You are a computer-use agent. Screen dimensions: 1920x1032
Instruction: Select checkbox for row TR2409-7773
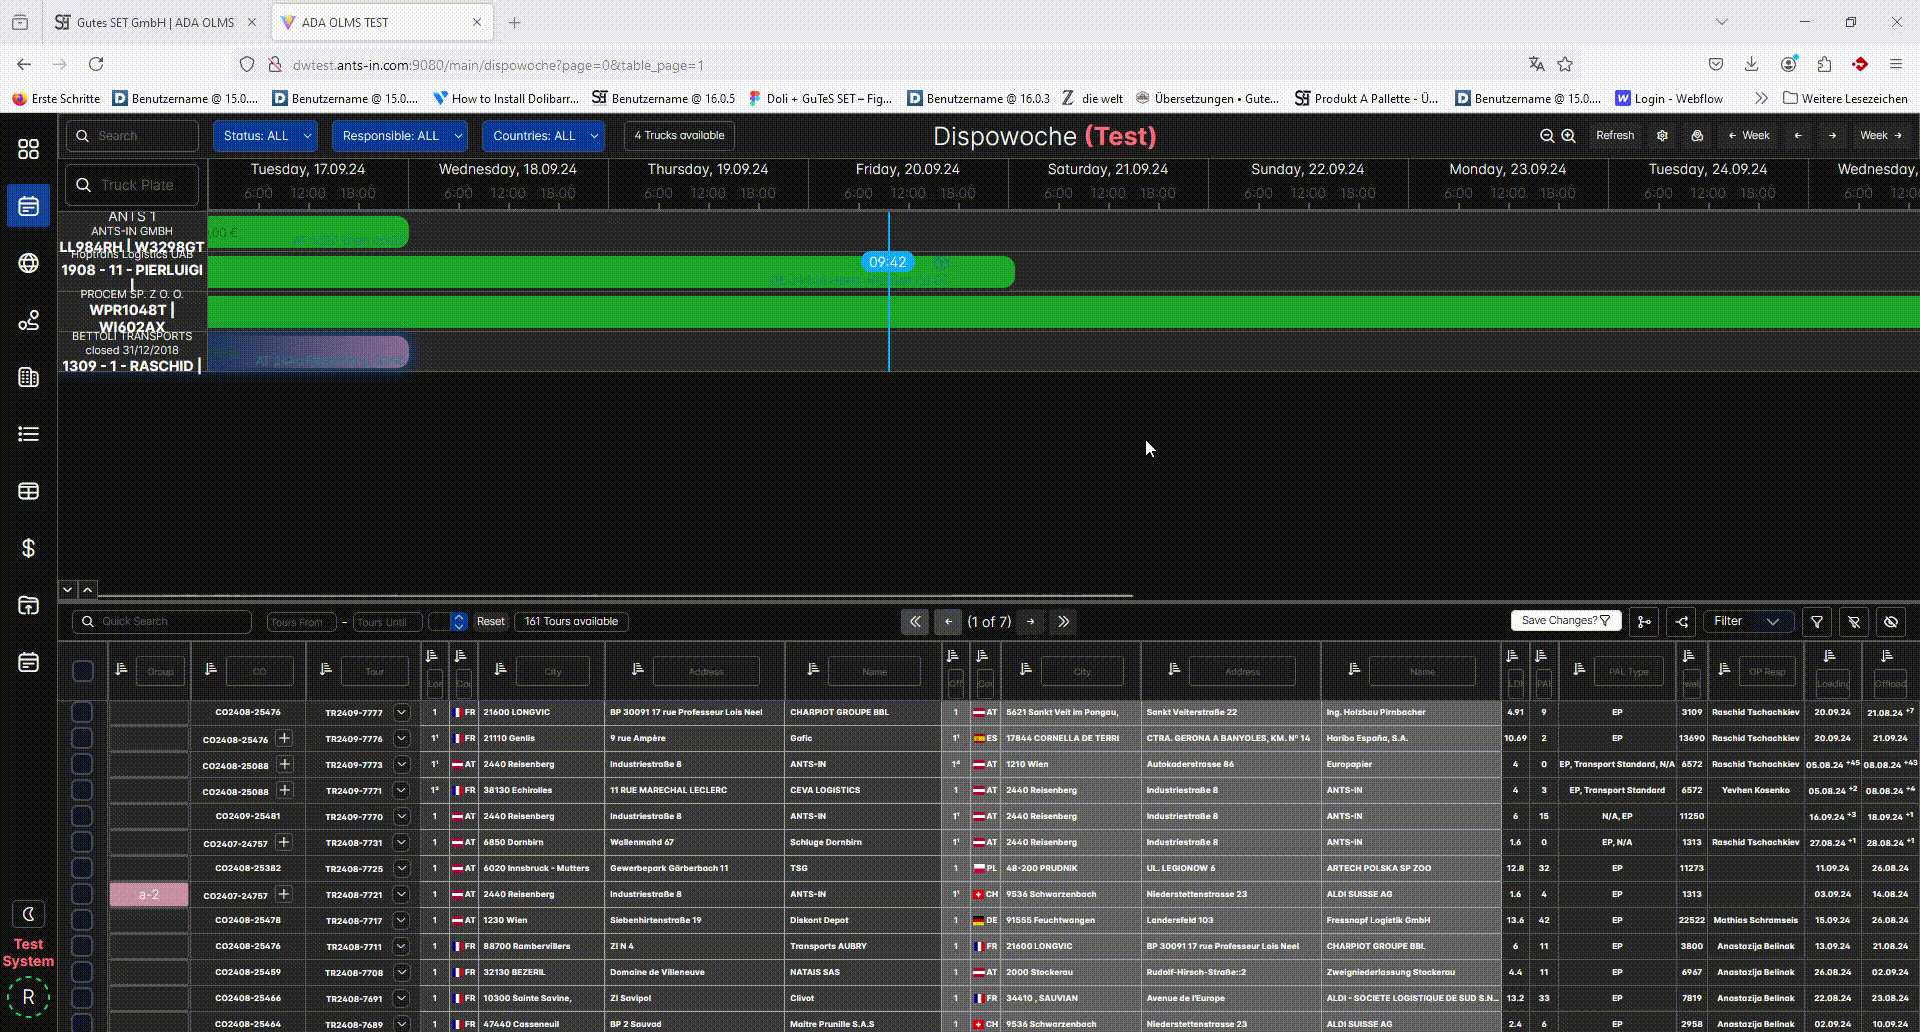(82, 764)
